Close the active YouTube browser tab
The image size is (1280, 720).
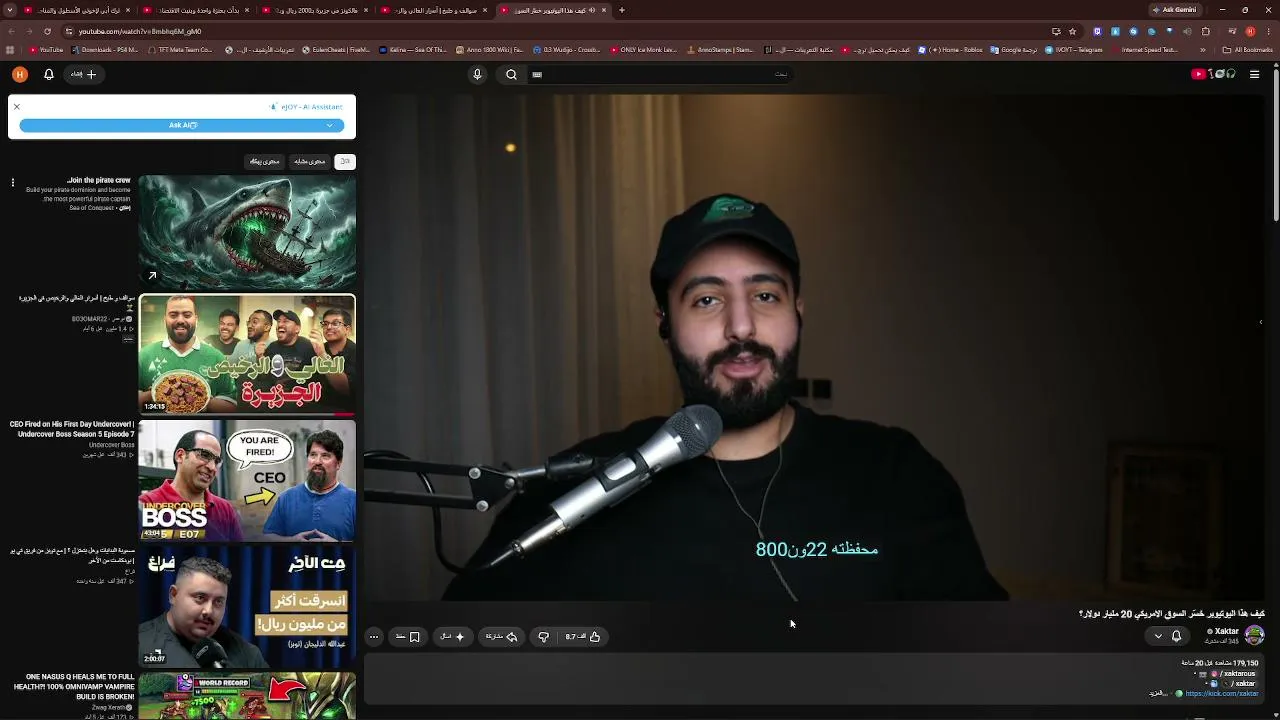604,10
